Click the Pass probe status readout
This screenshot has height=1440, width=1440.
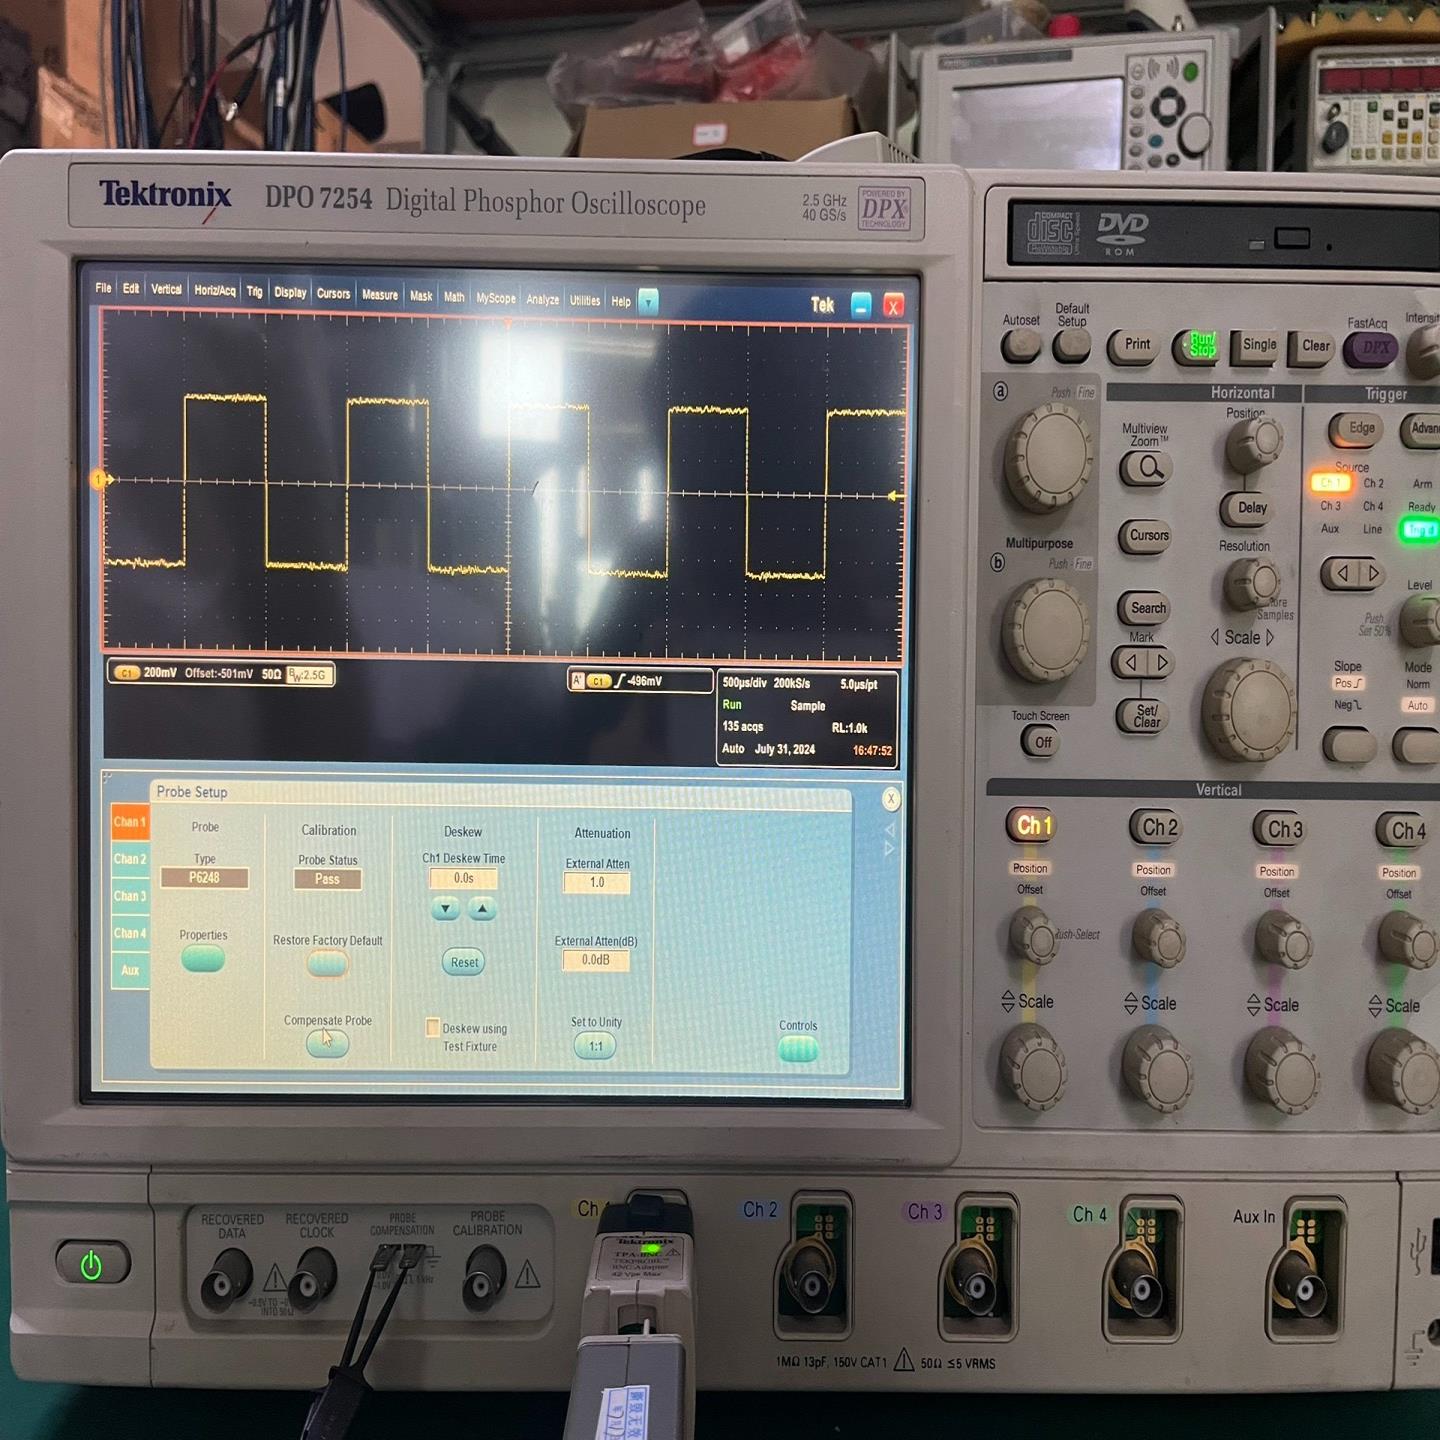tap(327, 879)
